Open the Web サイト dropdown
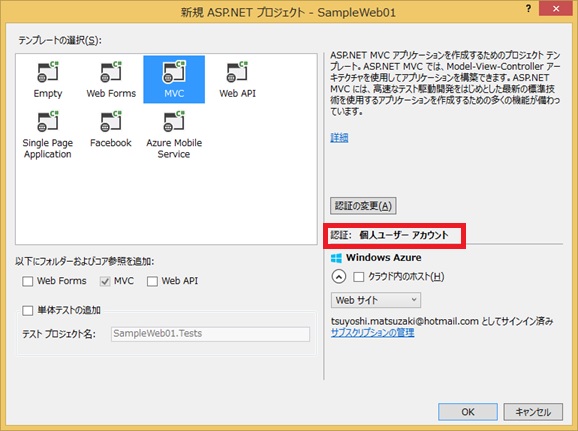This screenshot has width=578, height=431. [376, 300]
